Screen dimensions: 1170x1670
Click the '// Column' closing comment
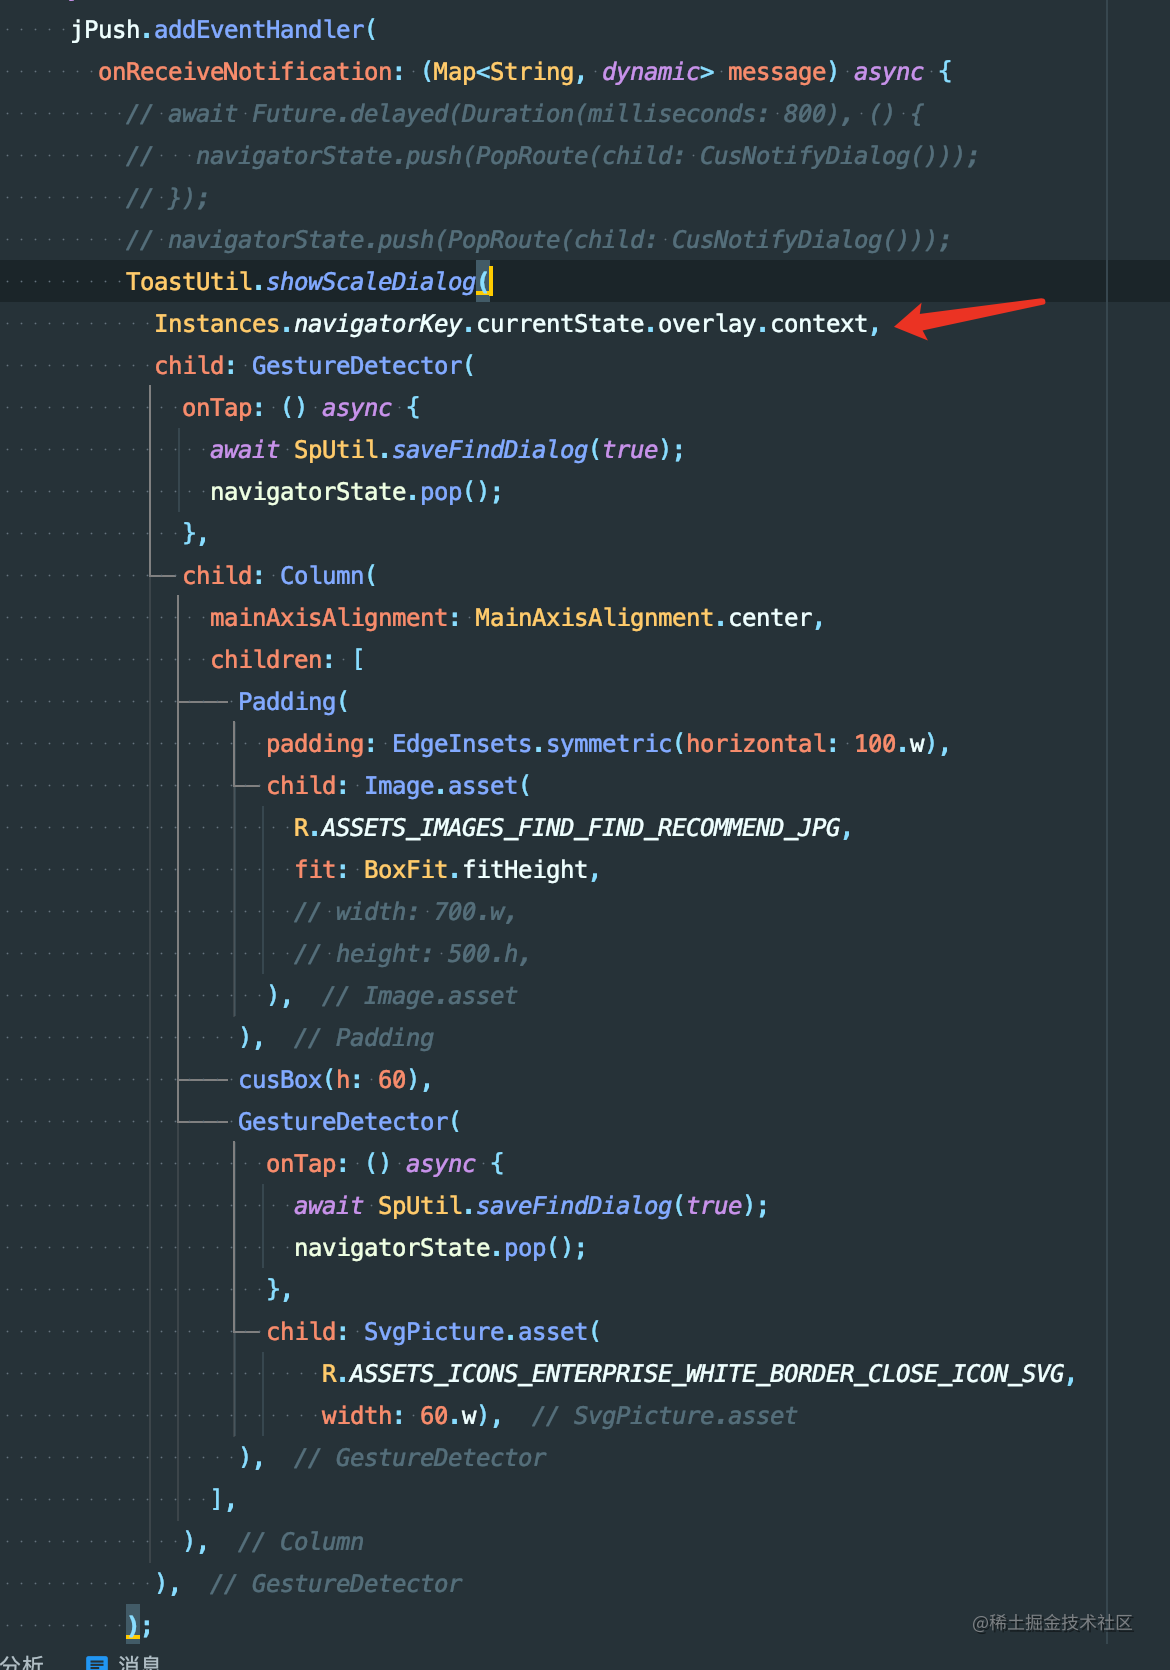pos(301,1542)
